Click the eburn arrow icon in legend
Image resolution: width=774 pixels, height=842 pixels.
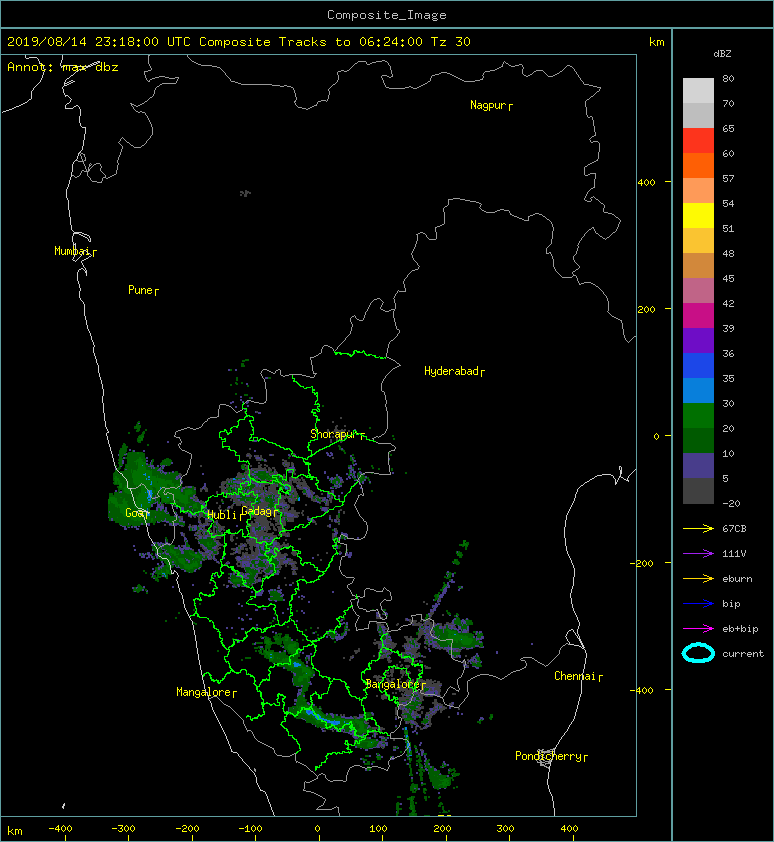tap(698, 579)
